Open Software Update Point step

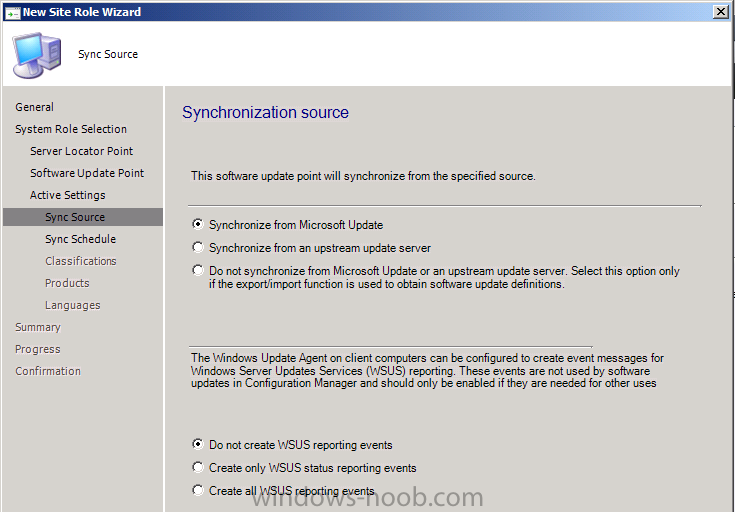(87, 173)
